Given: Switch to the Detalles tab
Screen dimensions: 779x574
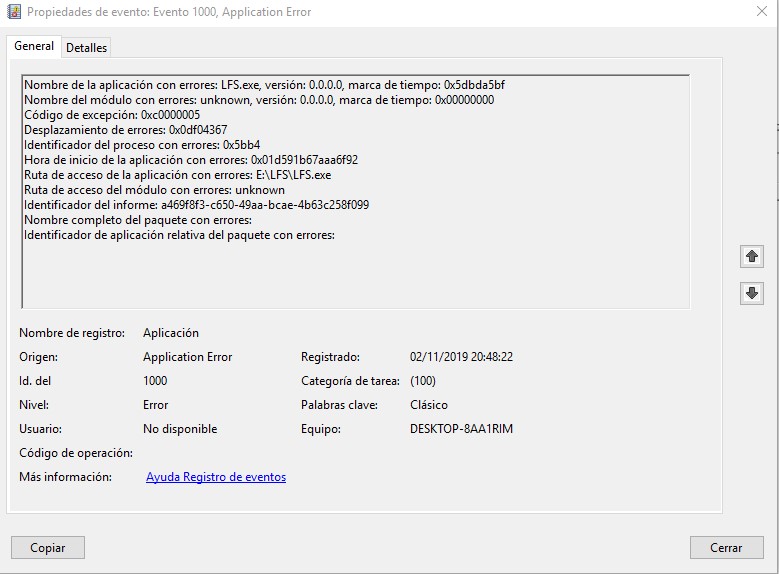Looking at the screenshot, I should 86,48.
